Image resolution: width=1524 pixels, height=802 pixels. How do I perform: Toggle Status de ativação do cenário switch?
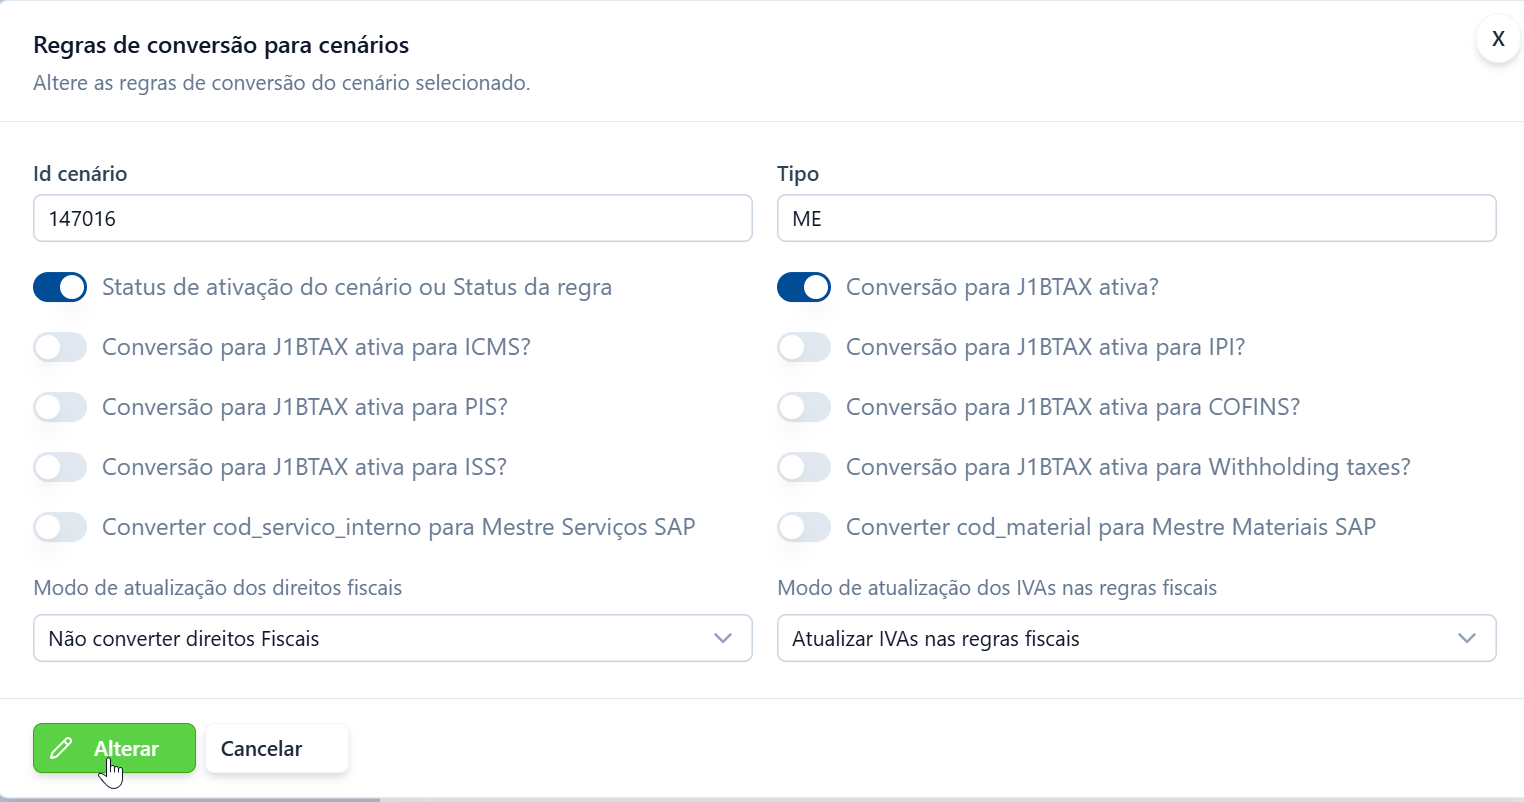coord(60,287)
